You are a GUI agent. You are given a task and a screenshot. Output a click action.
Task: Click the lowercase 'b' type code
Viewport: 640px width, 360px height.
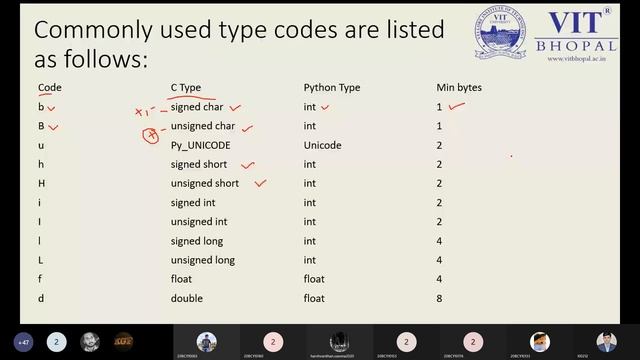tap(41, 107)
